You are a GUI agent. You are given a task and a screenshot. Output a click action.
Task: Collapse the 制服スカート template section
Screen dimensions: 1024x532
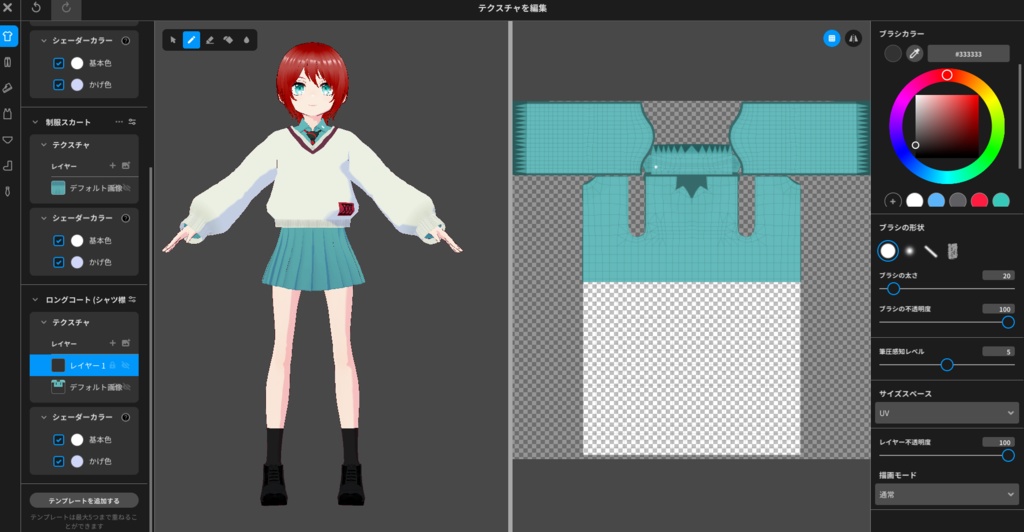tap(35, 122)
